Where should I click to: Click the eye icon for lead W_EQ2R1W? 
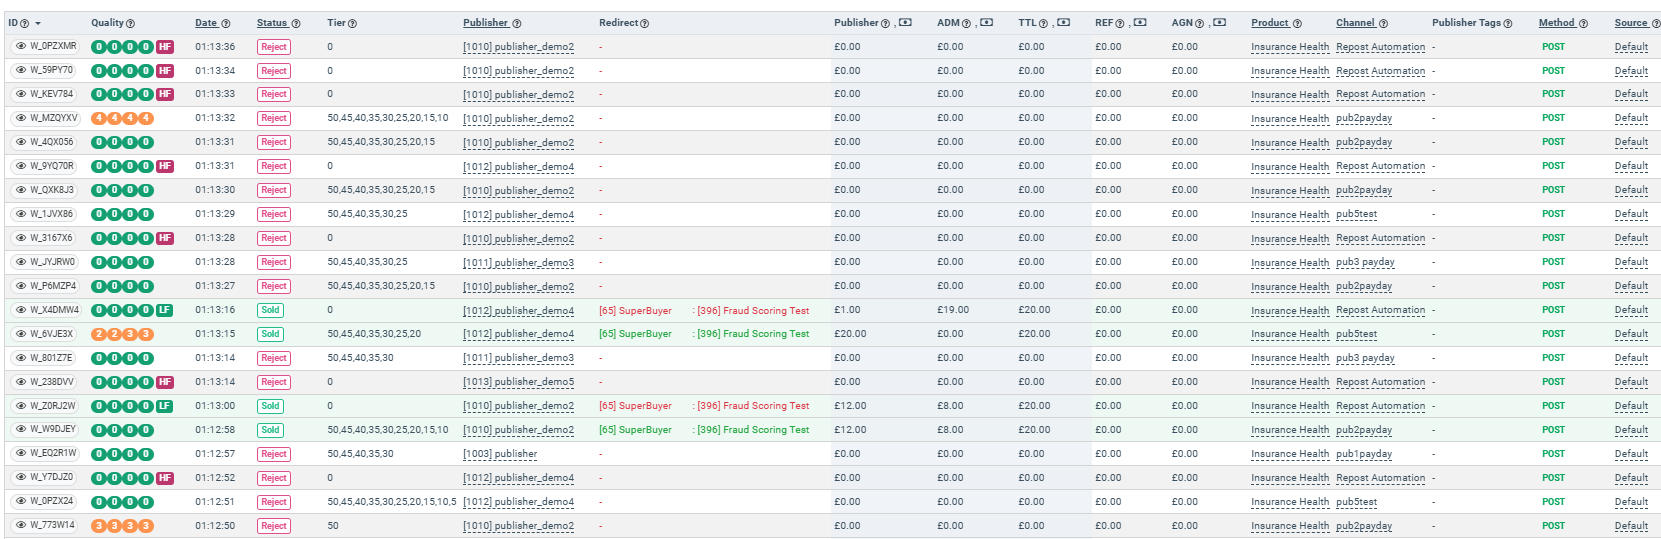pos(21,453)
